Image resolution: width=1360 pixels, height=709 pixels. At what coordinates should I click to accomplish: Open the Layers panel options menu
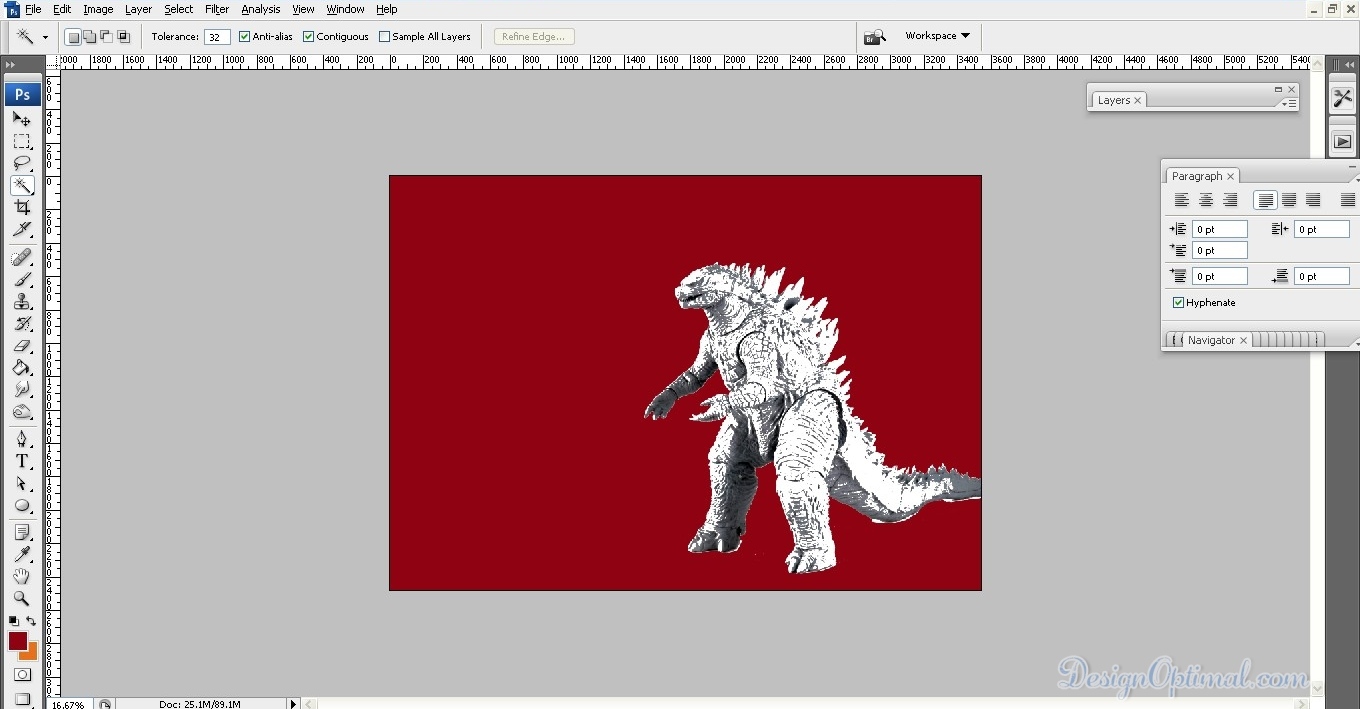(x=1290, y=103)
